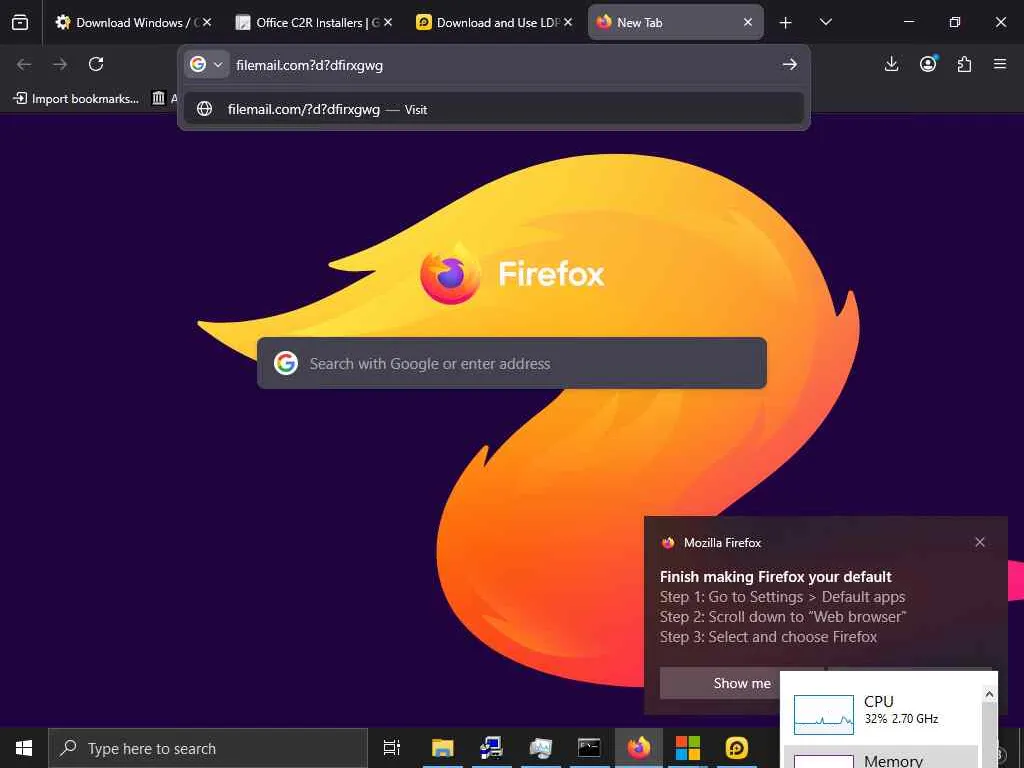The height and width of the screenshot is (768, 1024).
Task: Click in the address bar URL text
Action: (310, 65)
